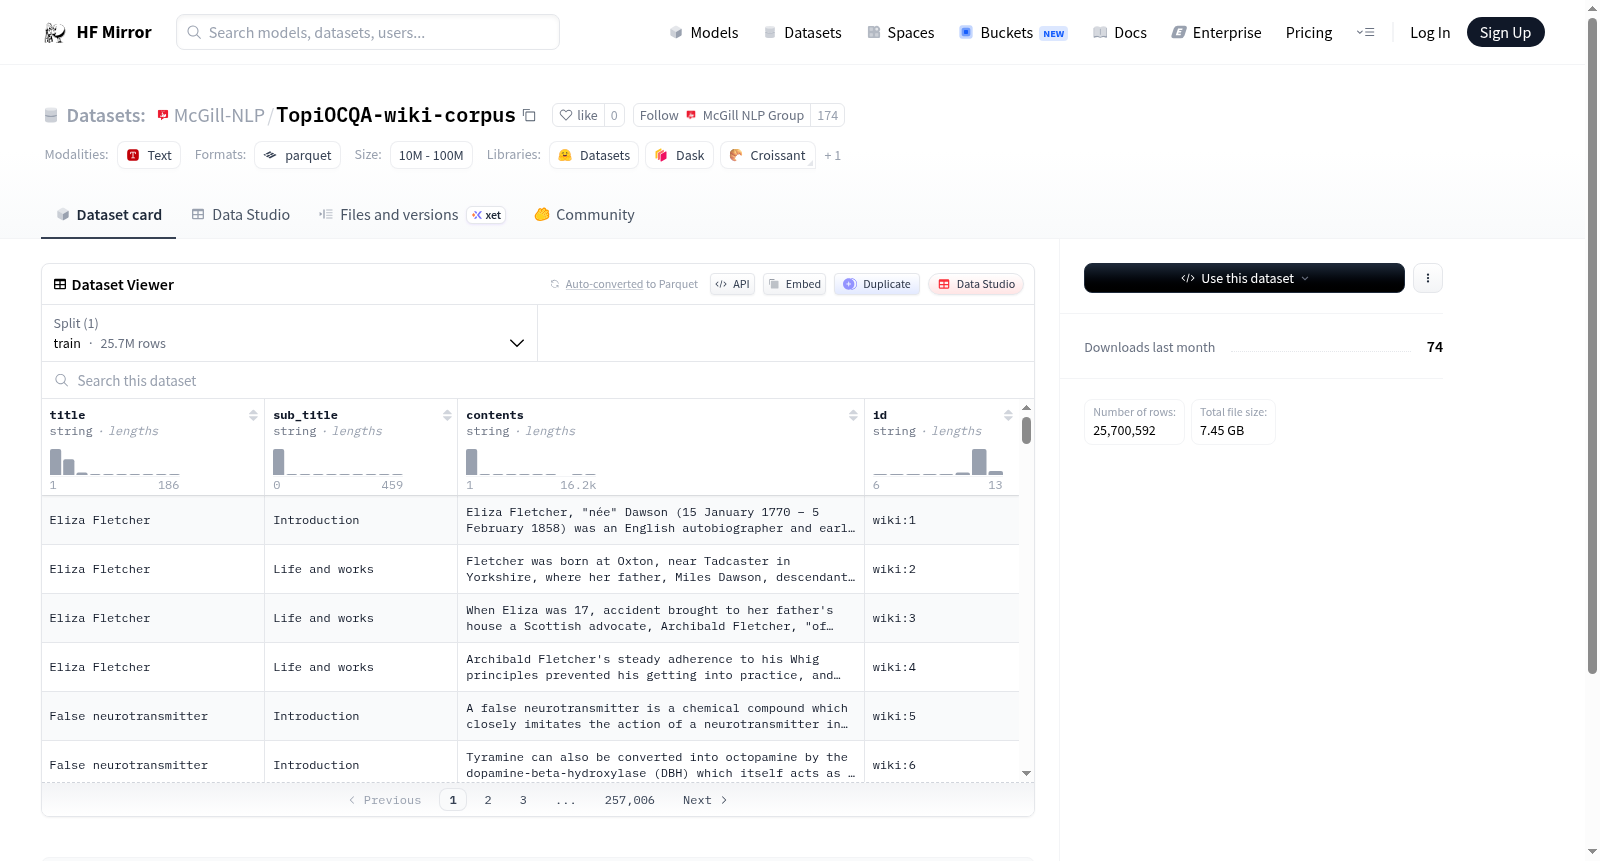Sort by the sub_title column sort icon

tap(447, 415)
